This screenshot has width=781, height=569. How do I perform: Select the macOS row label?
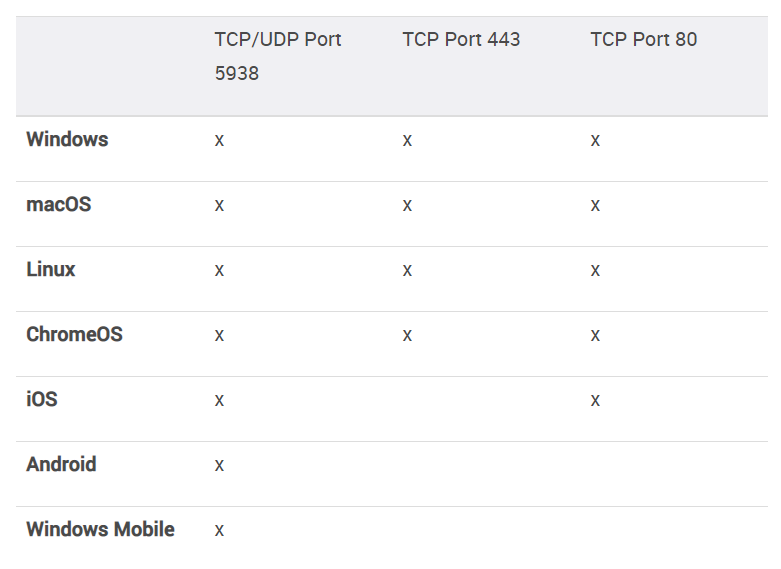58,205
